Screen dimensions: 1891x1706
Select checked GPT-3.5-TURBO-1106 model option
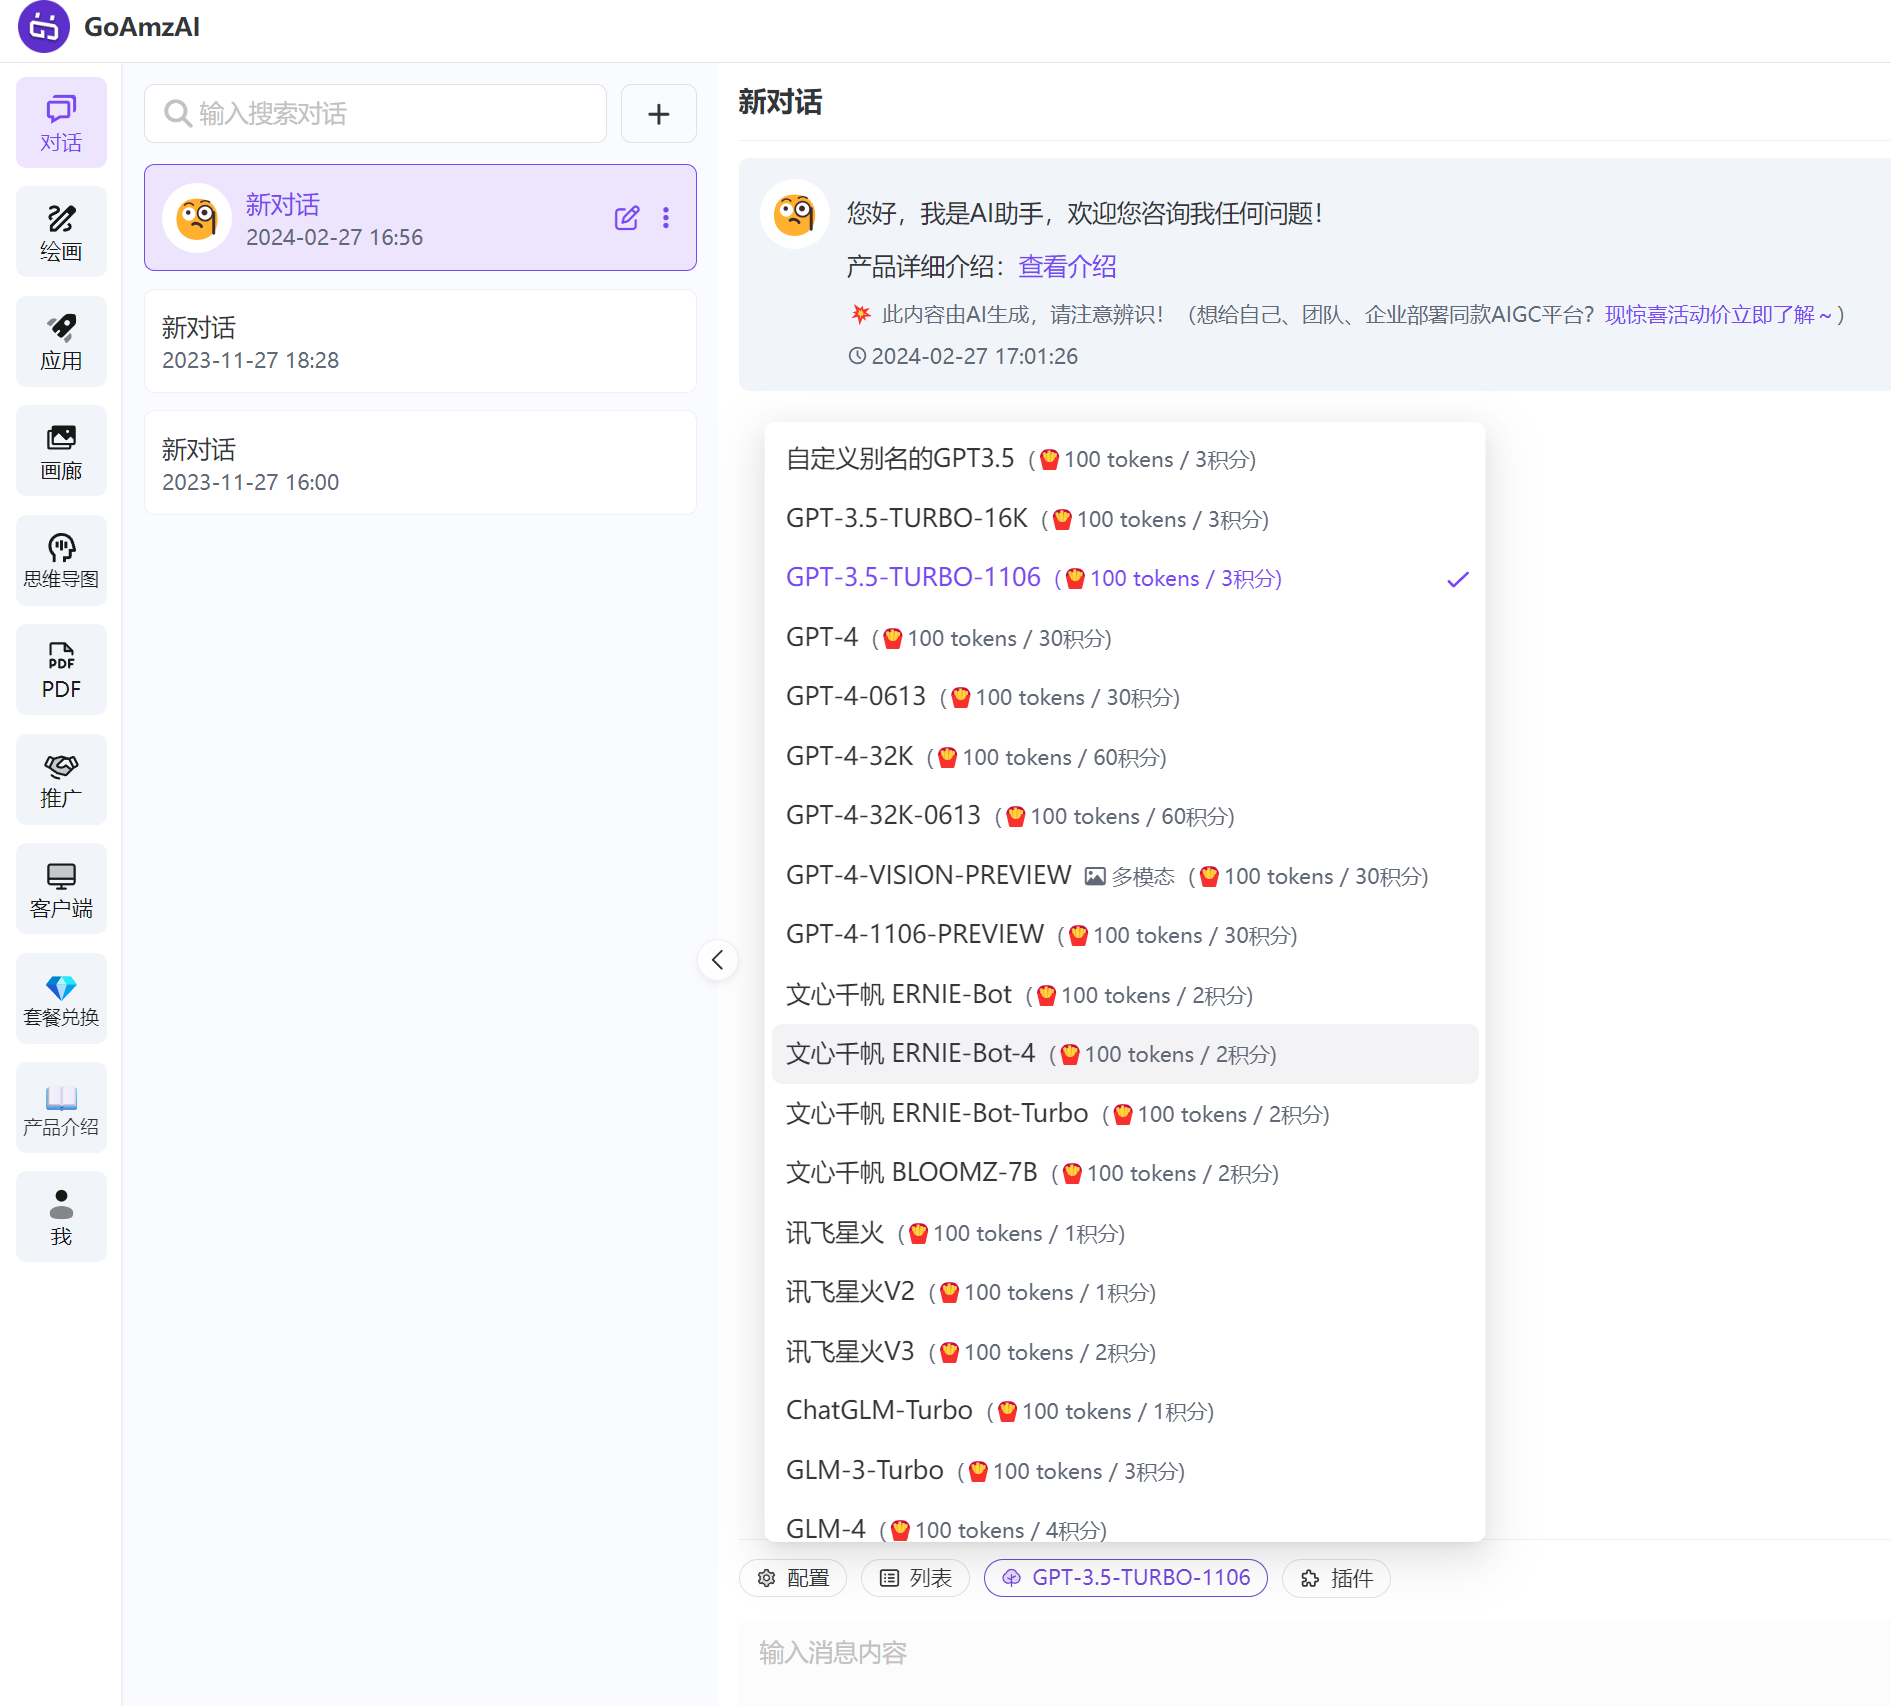click(1125, 578)
